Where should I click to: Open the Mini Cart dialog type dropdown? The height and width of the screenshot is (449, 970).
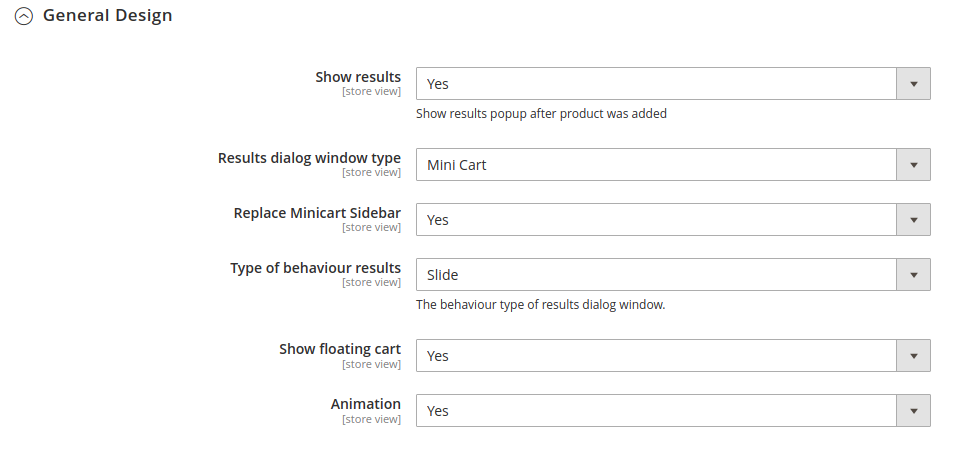point(673,165)
